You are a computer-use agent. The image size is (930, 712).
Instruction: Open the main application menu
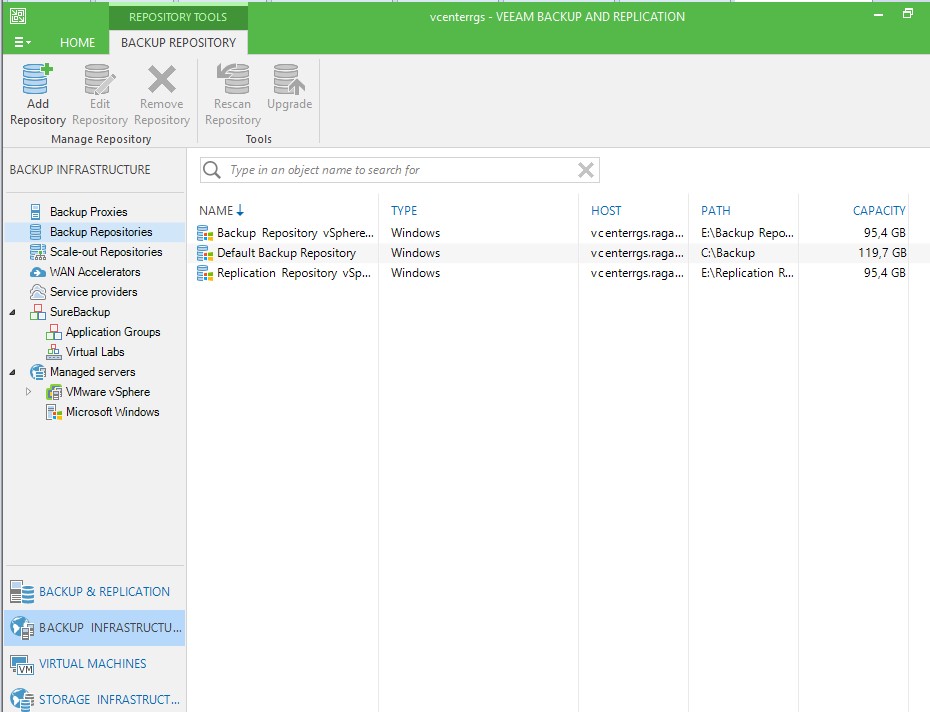pos(20,42)
